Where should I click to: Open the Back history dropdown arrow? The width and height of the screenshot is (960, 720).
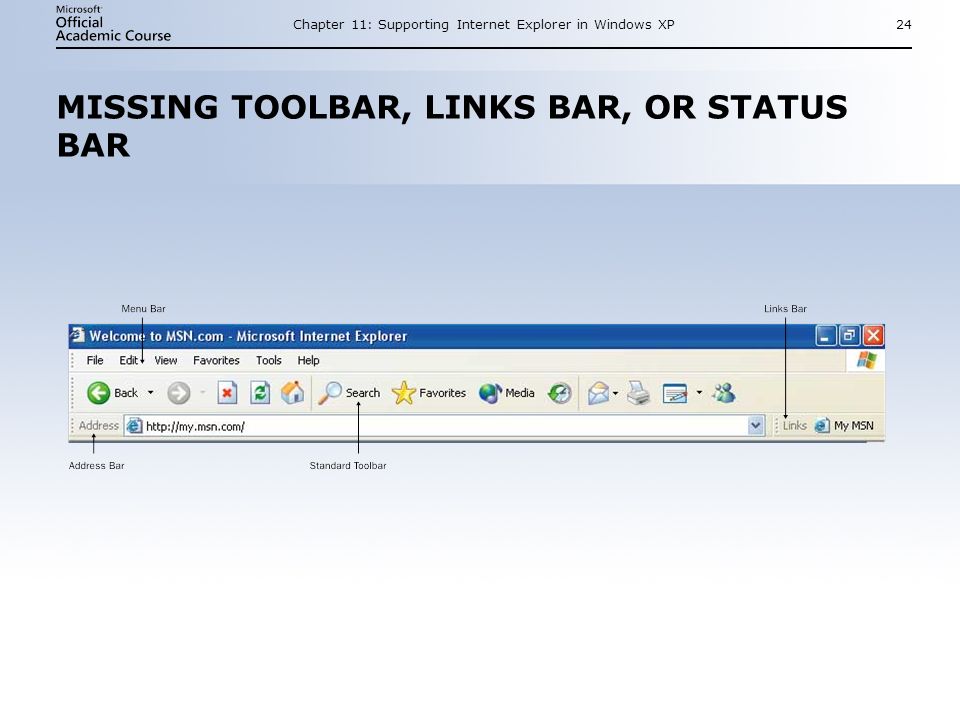coord(151,392)
